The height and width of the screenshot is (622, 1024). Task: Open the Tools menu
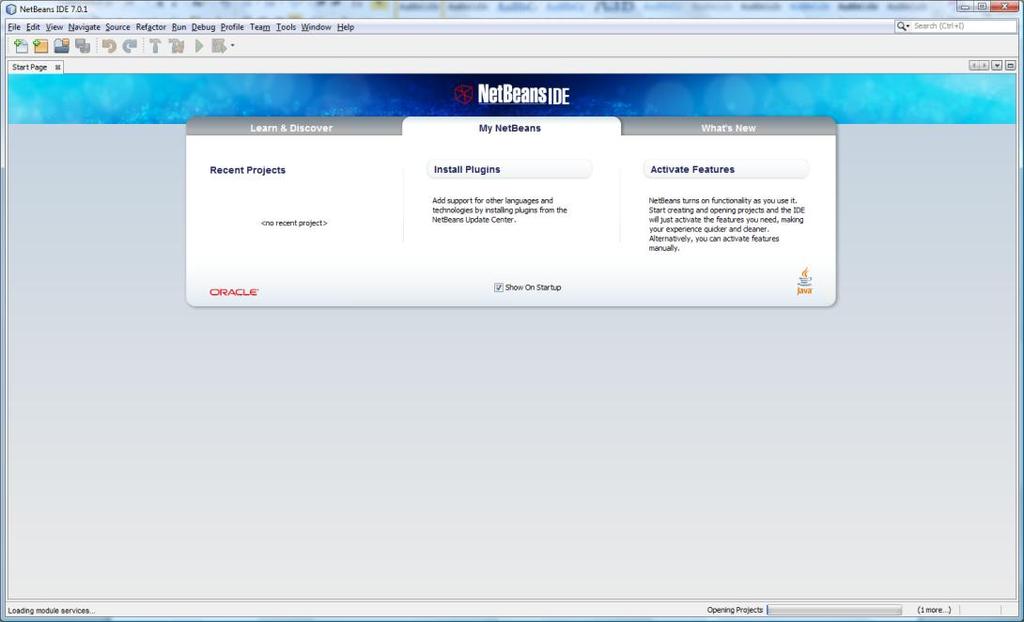[285, 27]
